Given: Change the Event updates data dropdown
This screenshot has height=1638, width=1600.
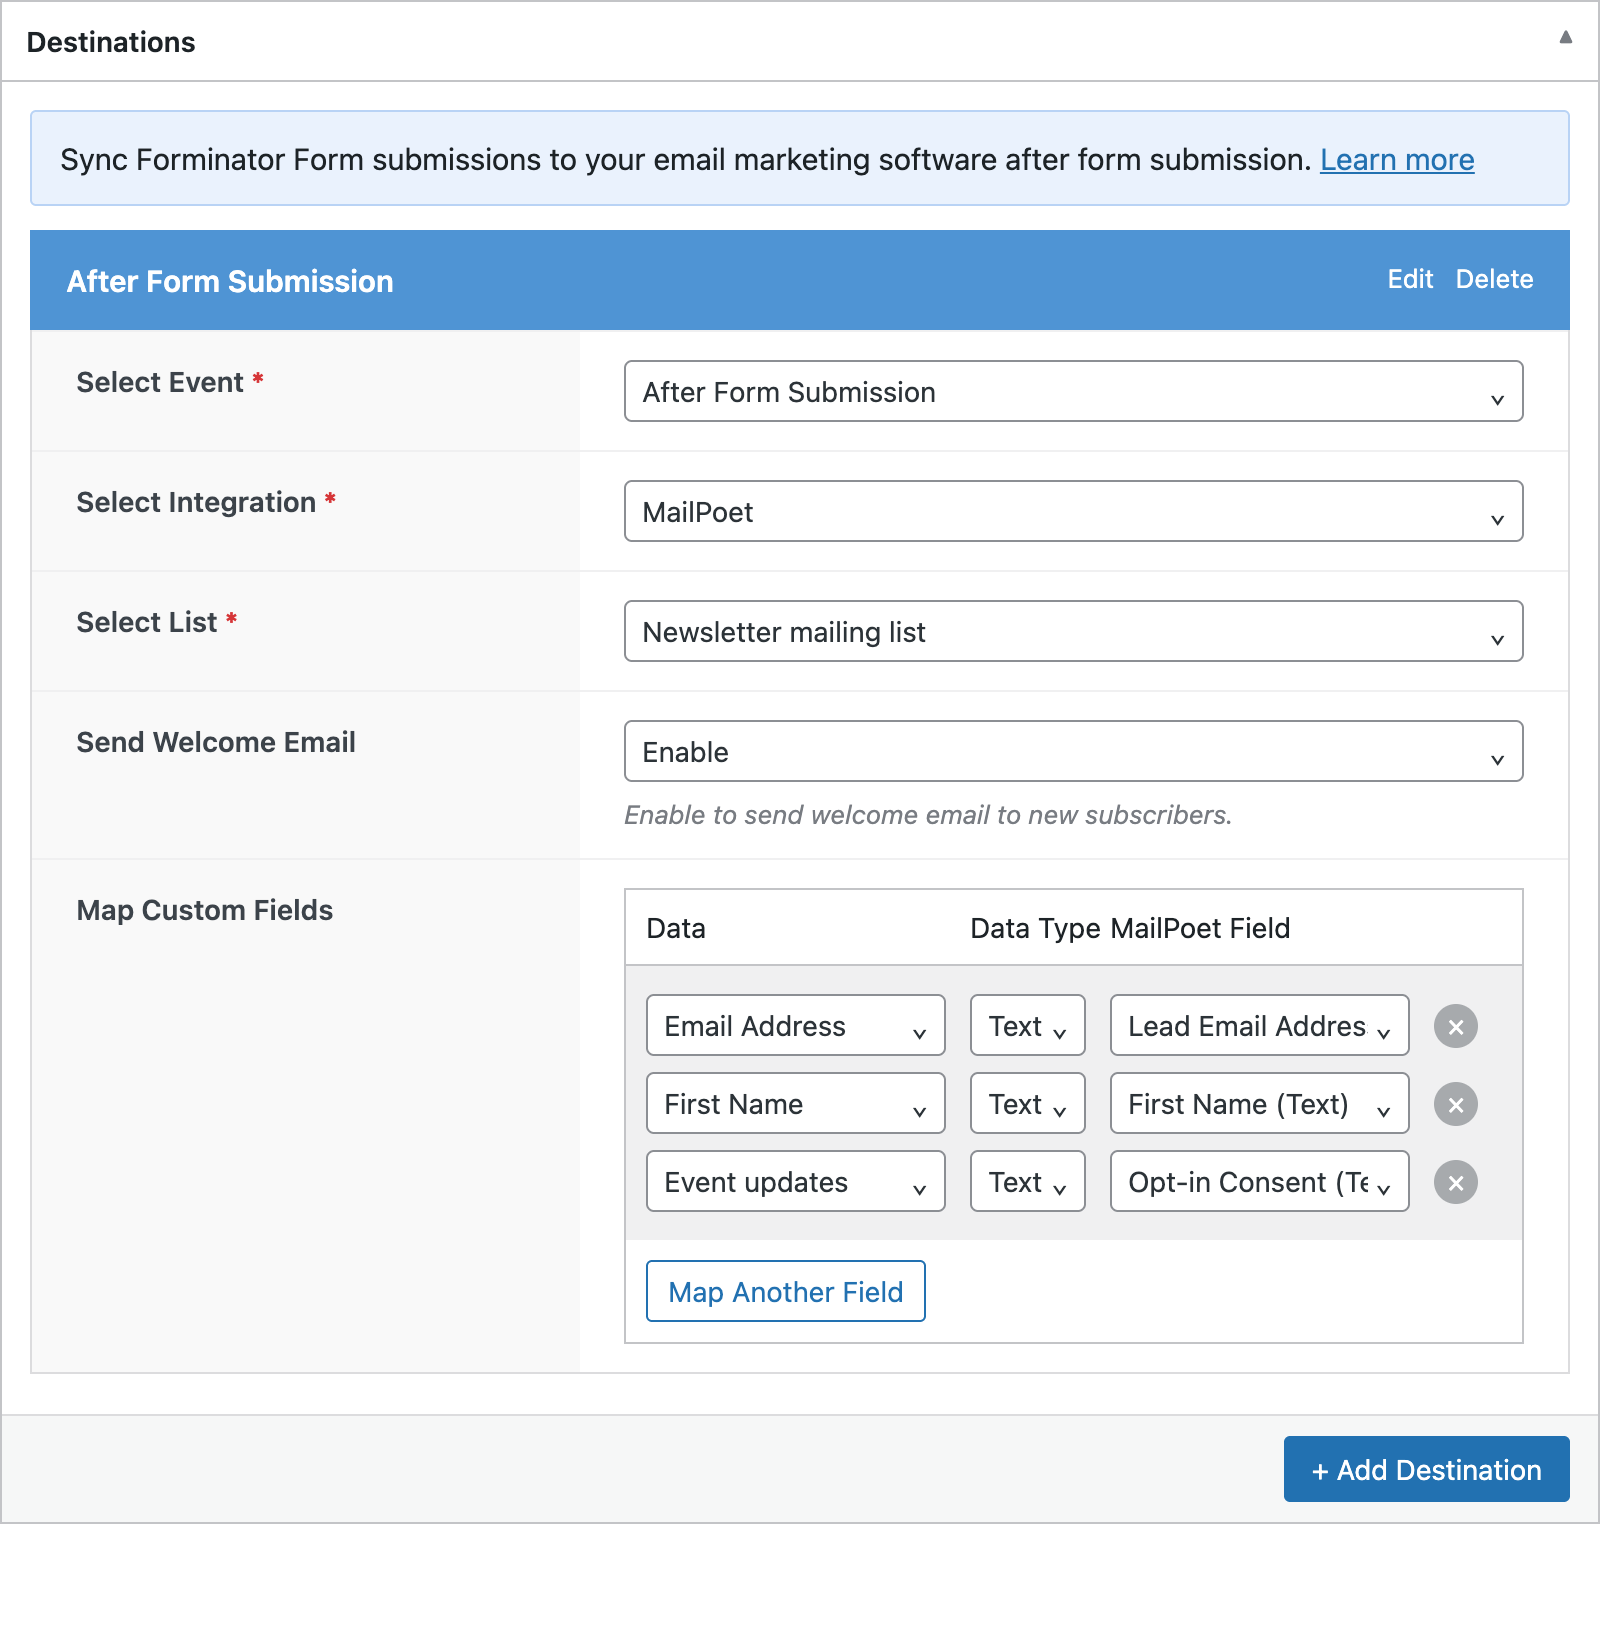Looking at the screenshot, I should [x=795, y=1181].
